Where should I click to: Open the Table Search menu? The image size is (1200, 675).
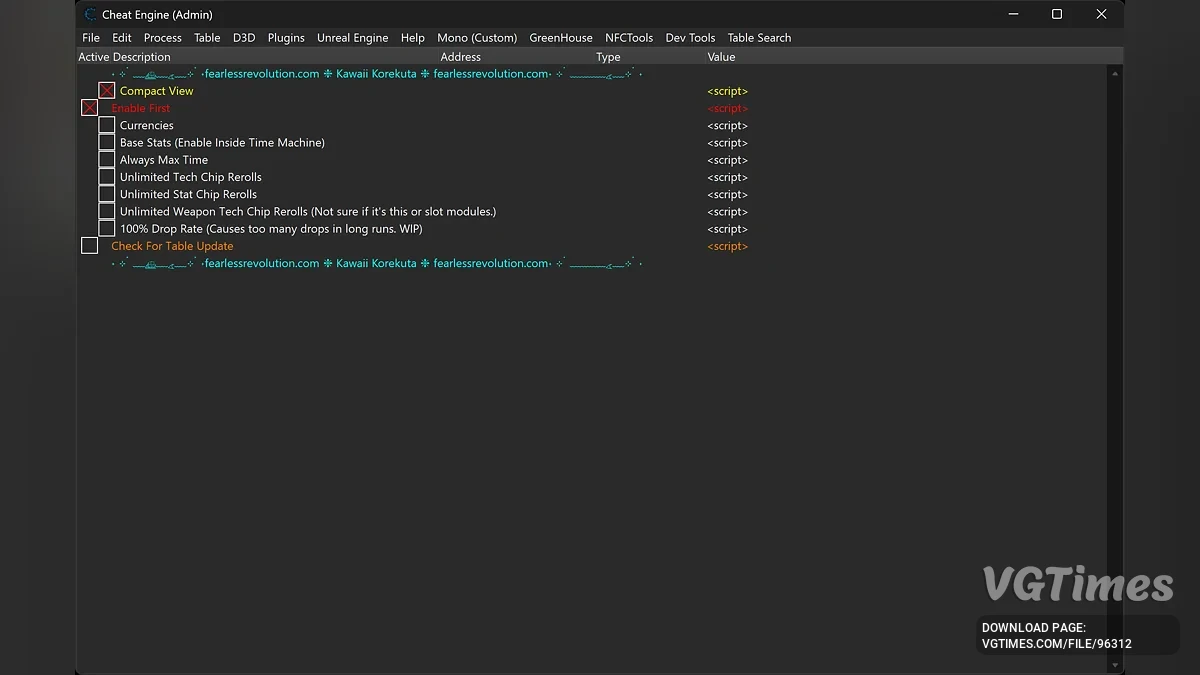[759, 38]
